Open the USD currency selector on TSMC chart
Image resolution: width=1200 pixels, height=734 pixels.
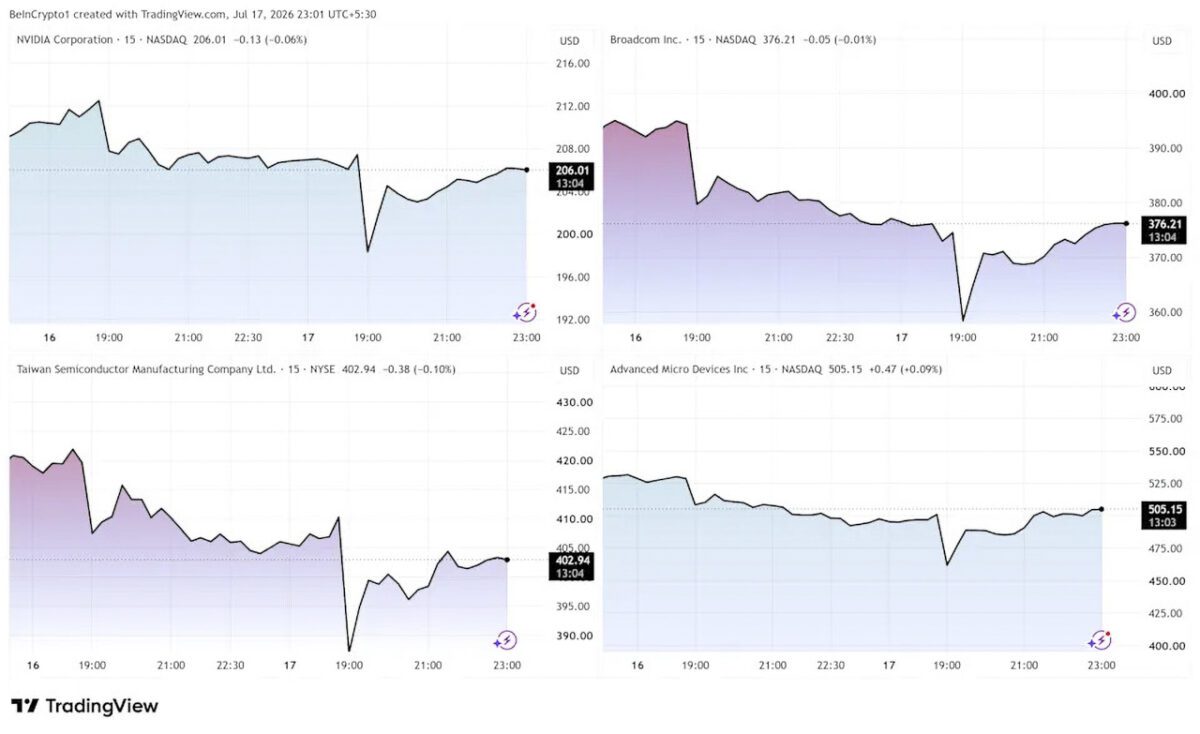pos(569,371)
